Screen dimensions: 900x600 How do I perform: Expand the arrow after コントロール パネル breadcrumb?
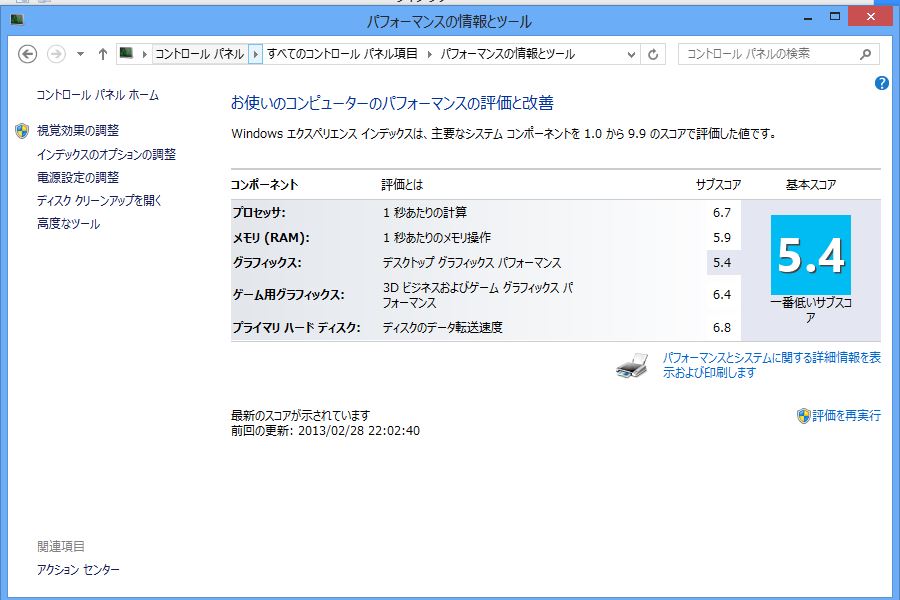255,54
